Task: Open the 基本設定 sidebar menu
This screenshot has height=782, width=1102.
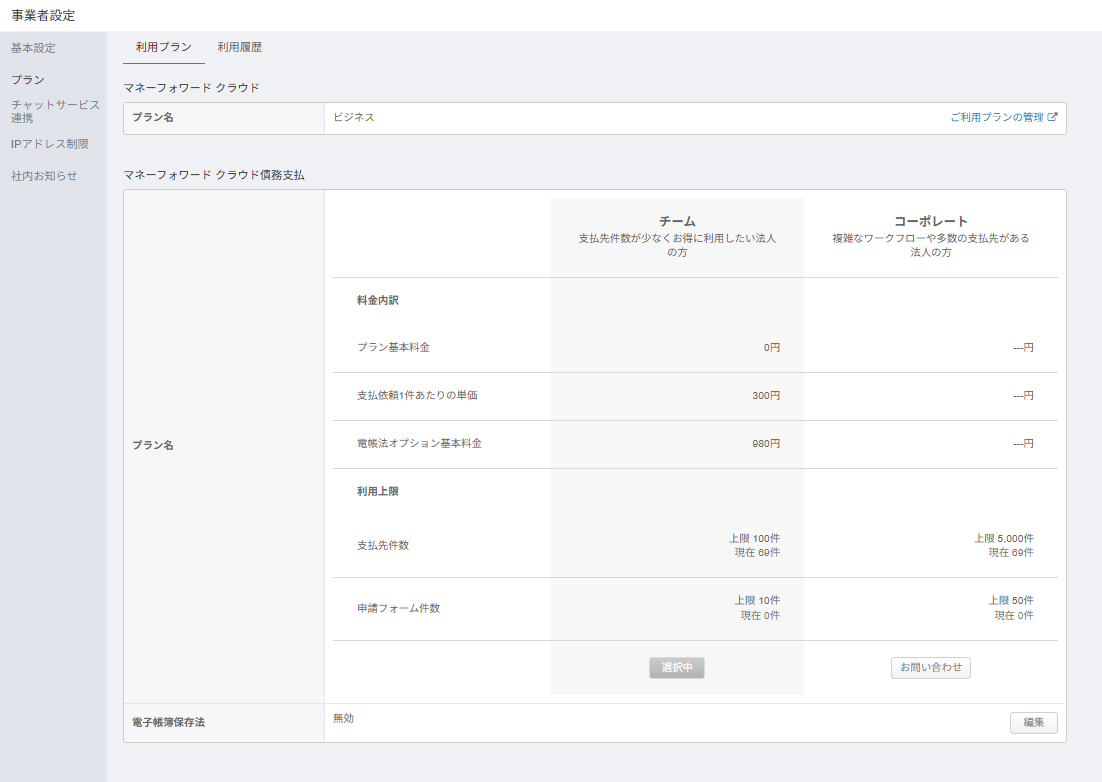Action: [x=33, y=48]
